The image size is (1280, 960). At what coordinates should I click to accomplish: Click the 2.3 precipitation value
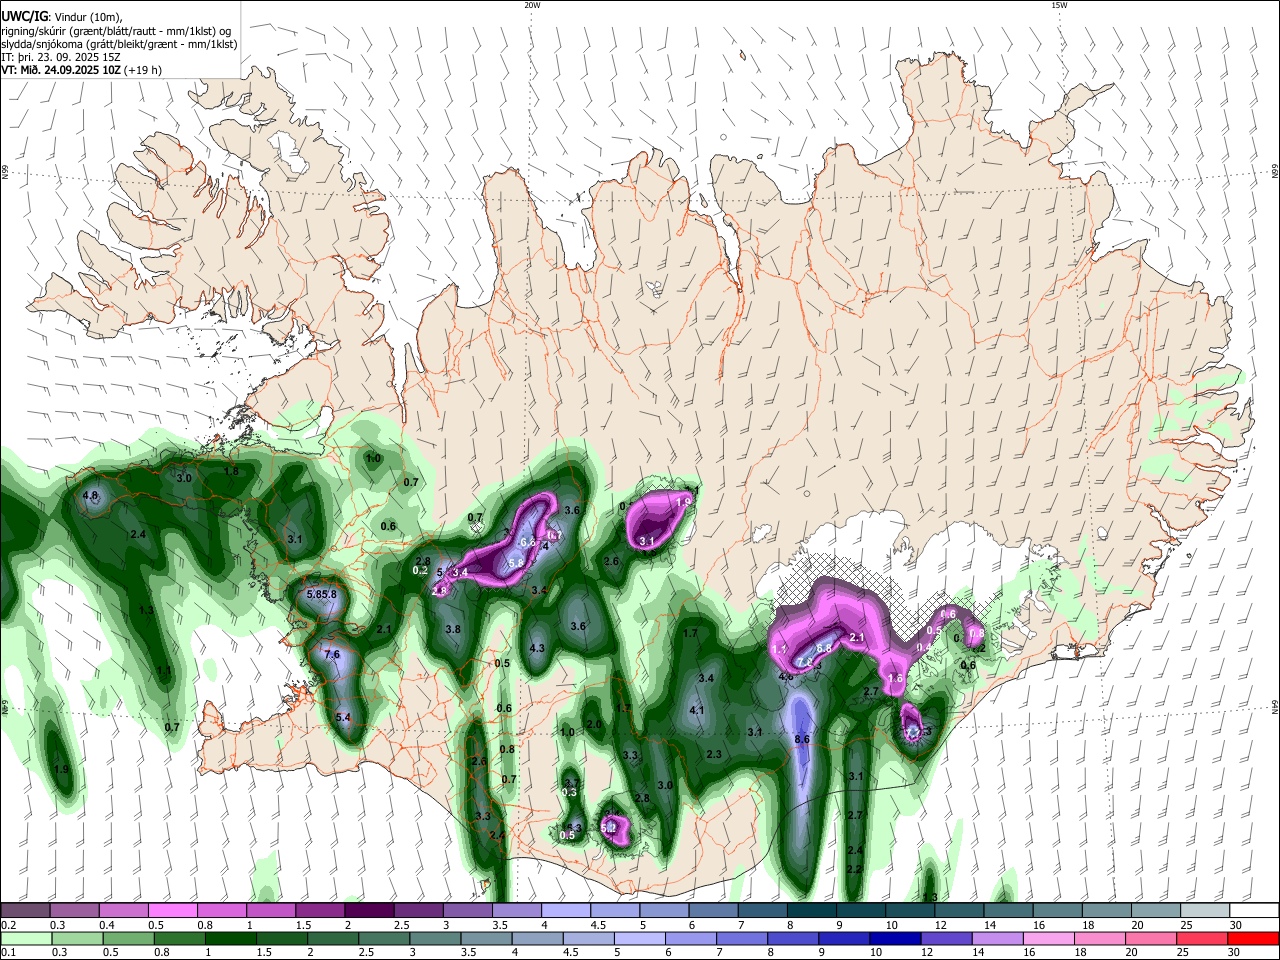[714, 754]
